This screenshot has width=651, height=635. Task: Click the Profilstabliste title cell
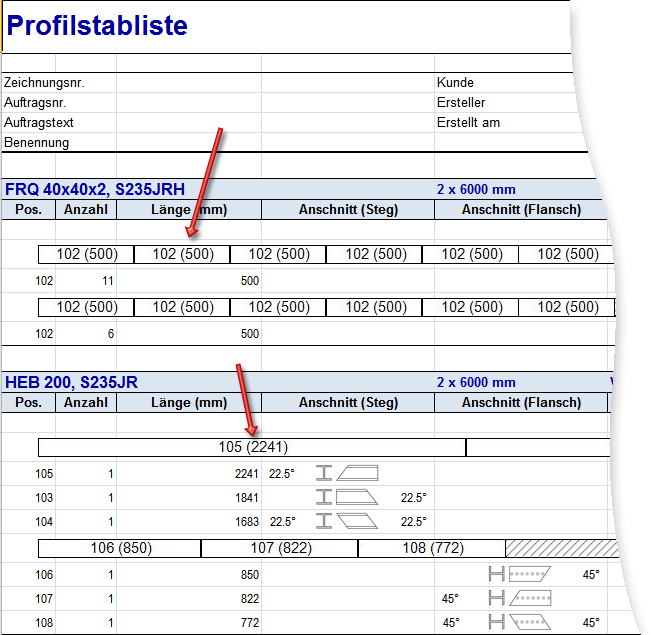click(x=97, y=26)
